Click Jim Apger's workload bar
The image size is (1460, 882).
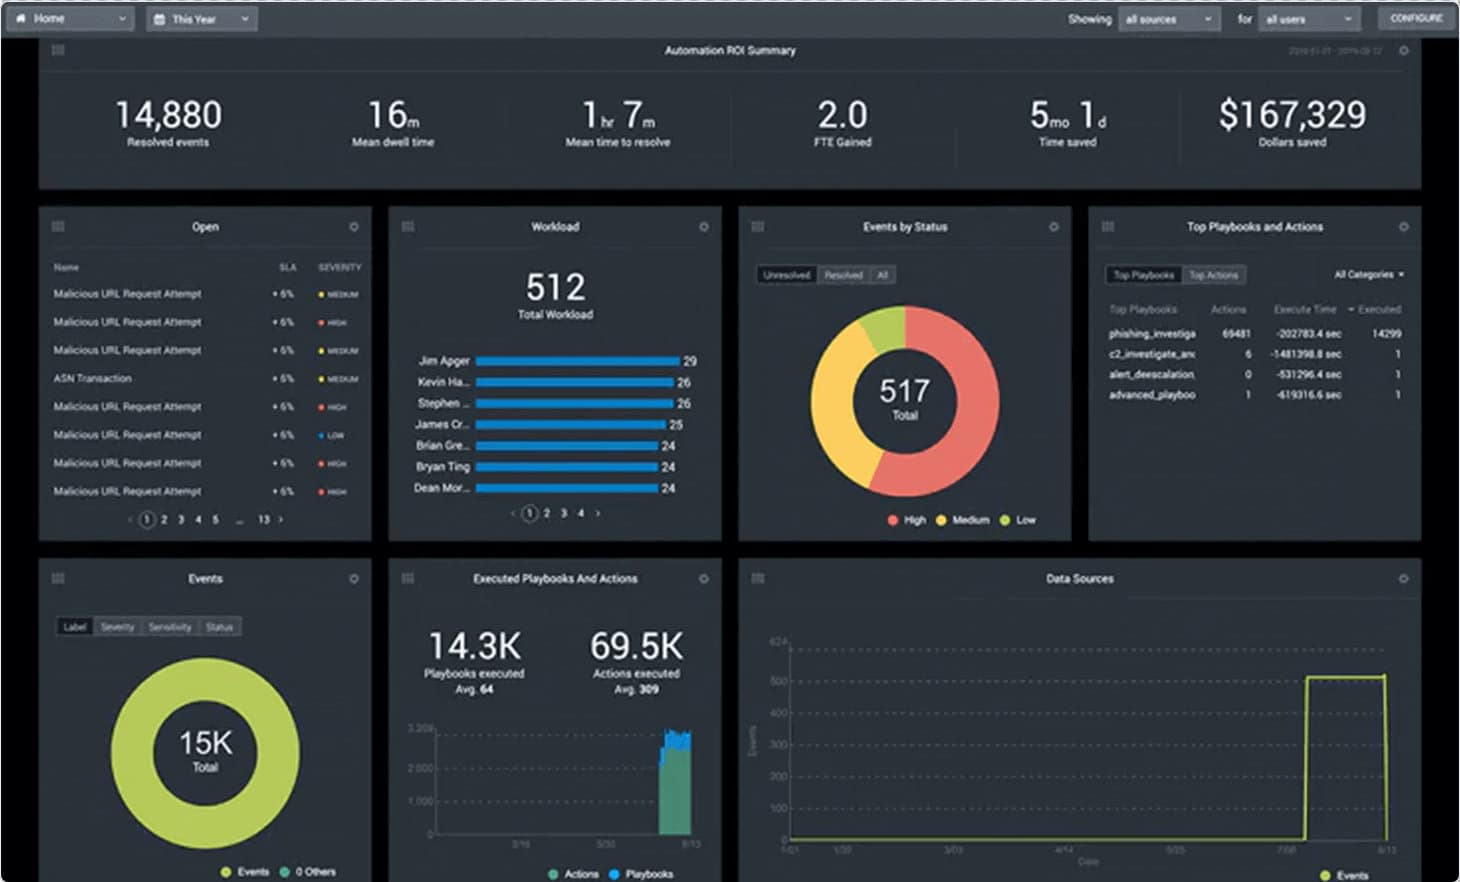tap(578, 361)
